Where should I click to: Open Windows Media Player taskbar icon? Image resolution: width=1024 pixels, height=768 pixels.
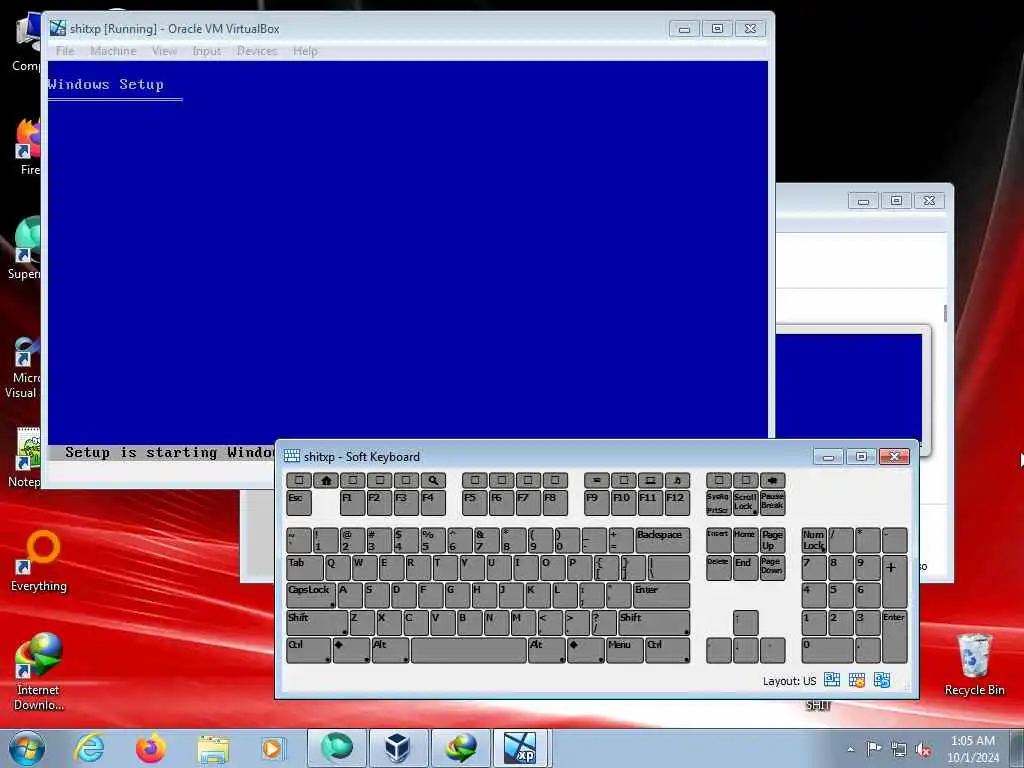pos(272,748)
